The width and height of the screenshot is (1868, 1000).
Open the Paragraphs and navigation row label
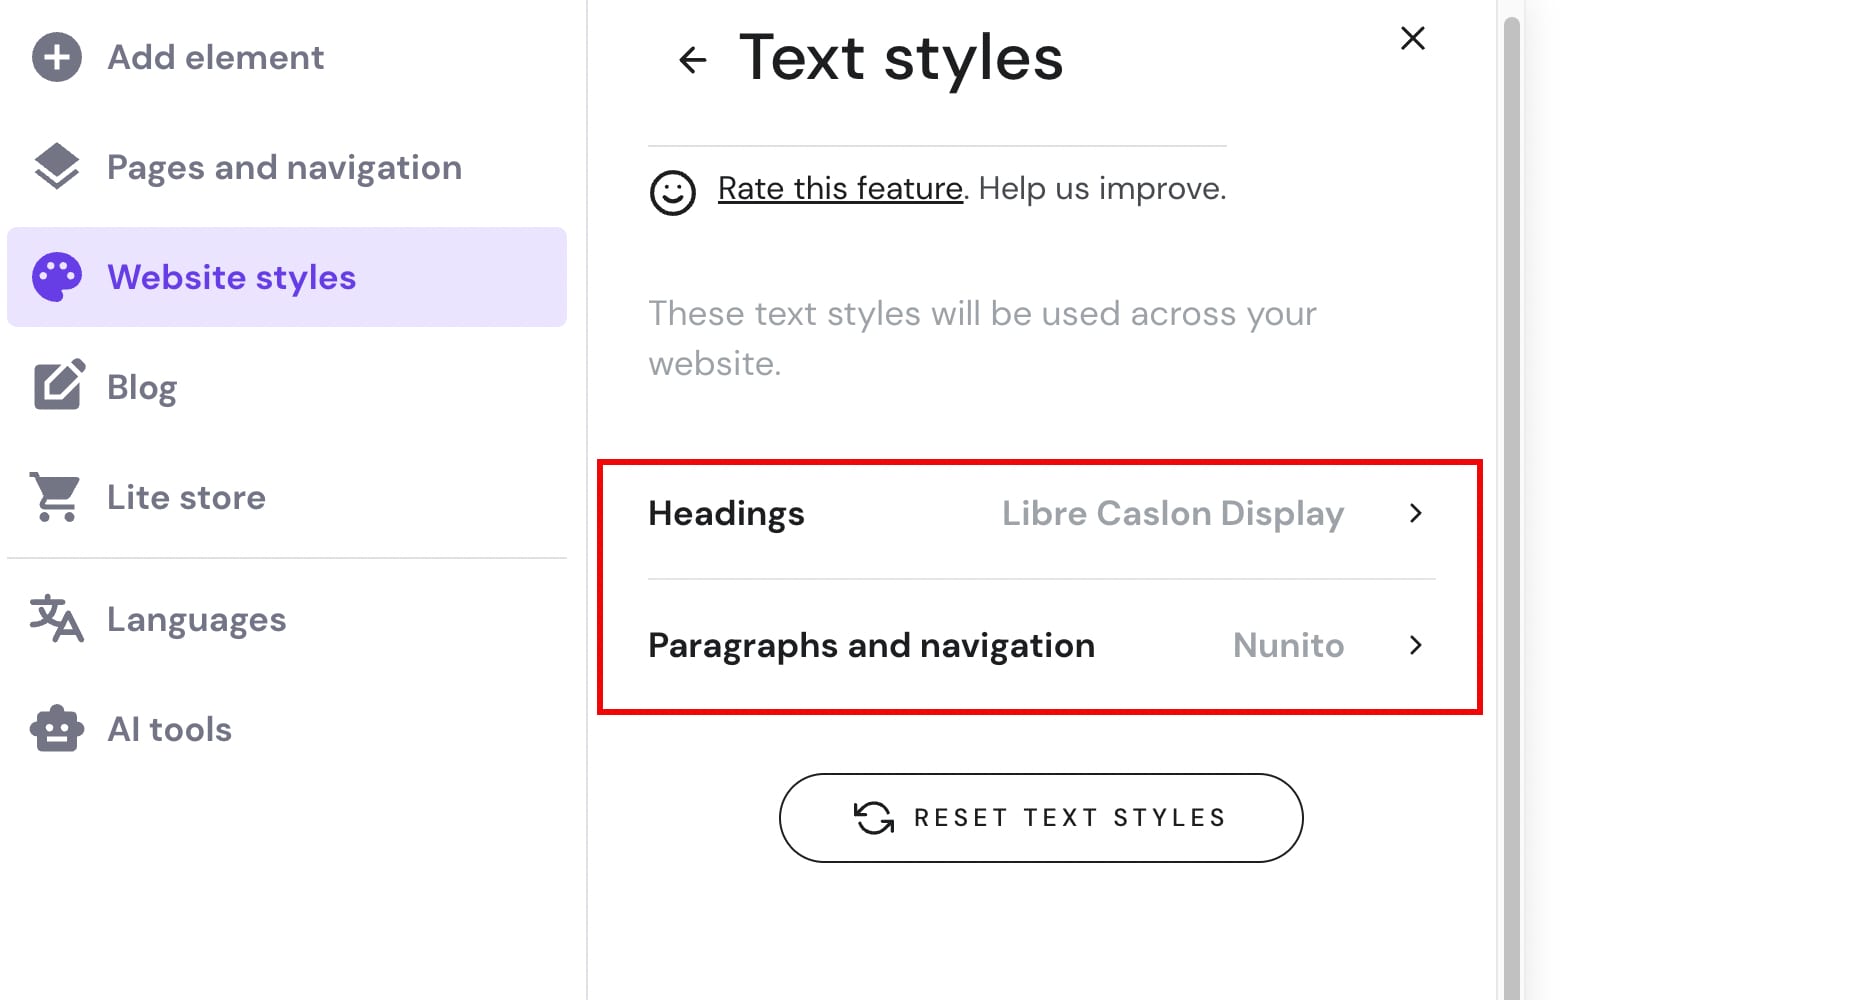click(871, 645)
